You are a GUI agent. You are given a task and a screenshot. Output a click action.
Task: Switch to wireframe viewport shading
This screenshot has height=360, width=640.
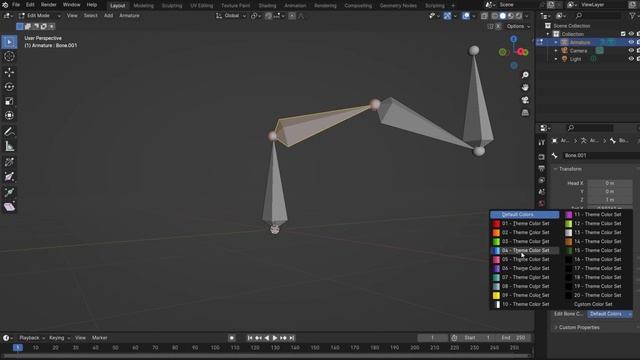495,16
